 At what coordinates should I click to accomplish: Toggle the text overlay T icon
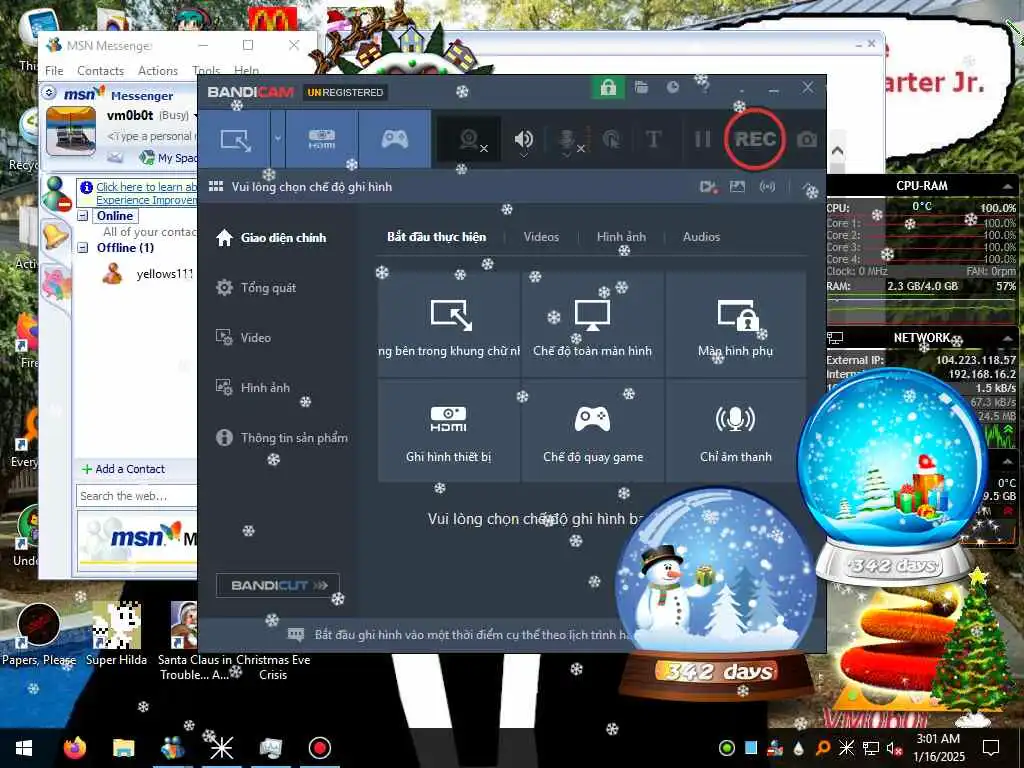[653, 139]
